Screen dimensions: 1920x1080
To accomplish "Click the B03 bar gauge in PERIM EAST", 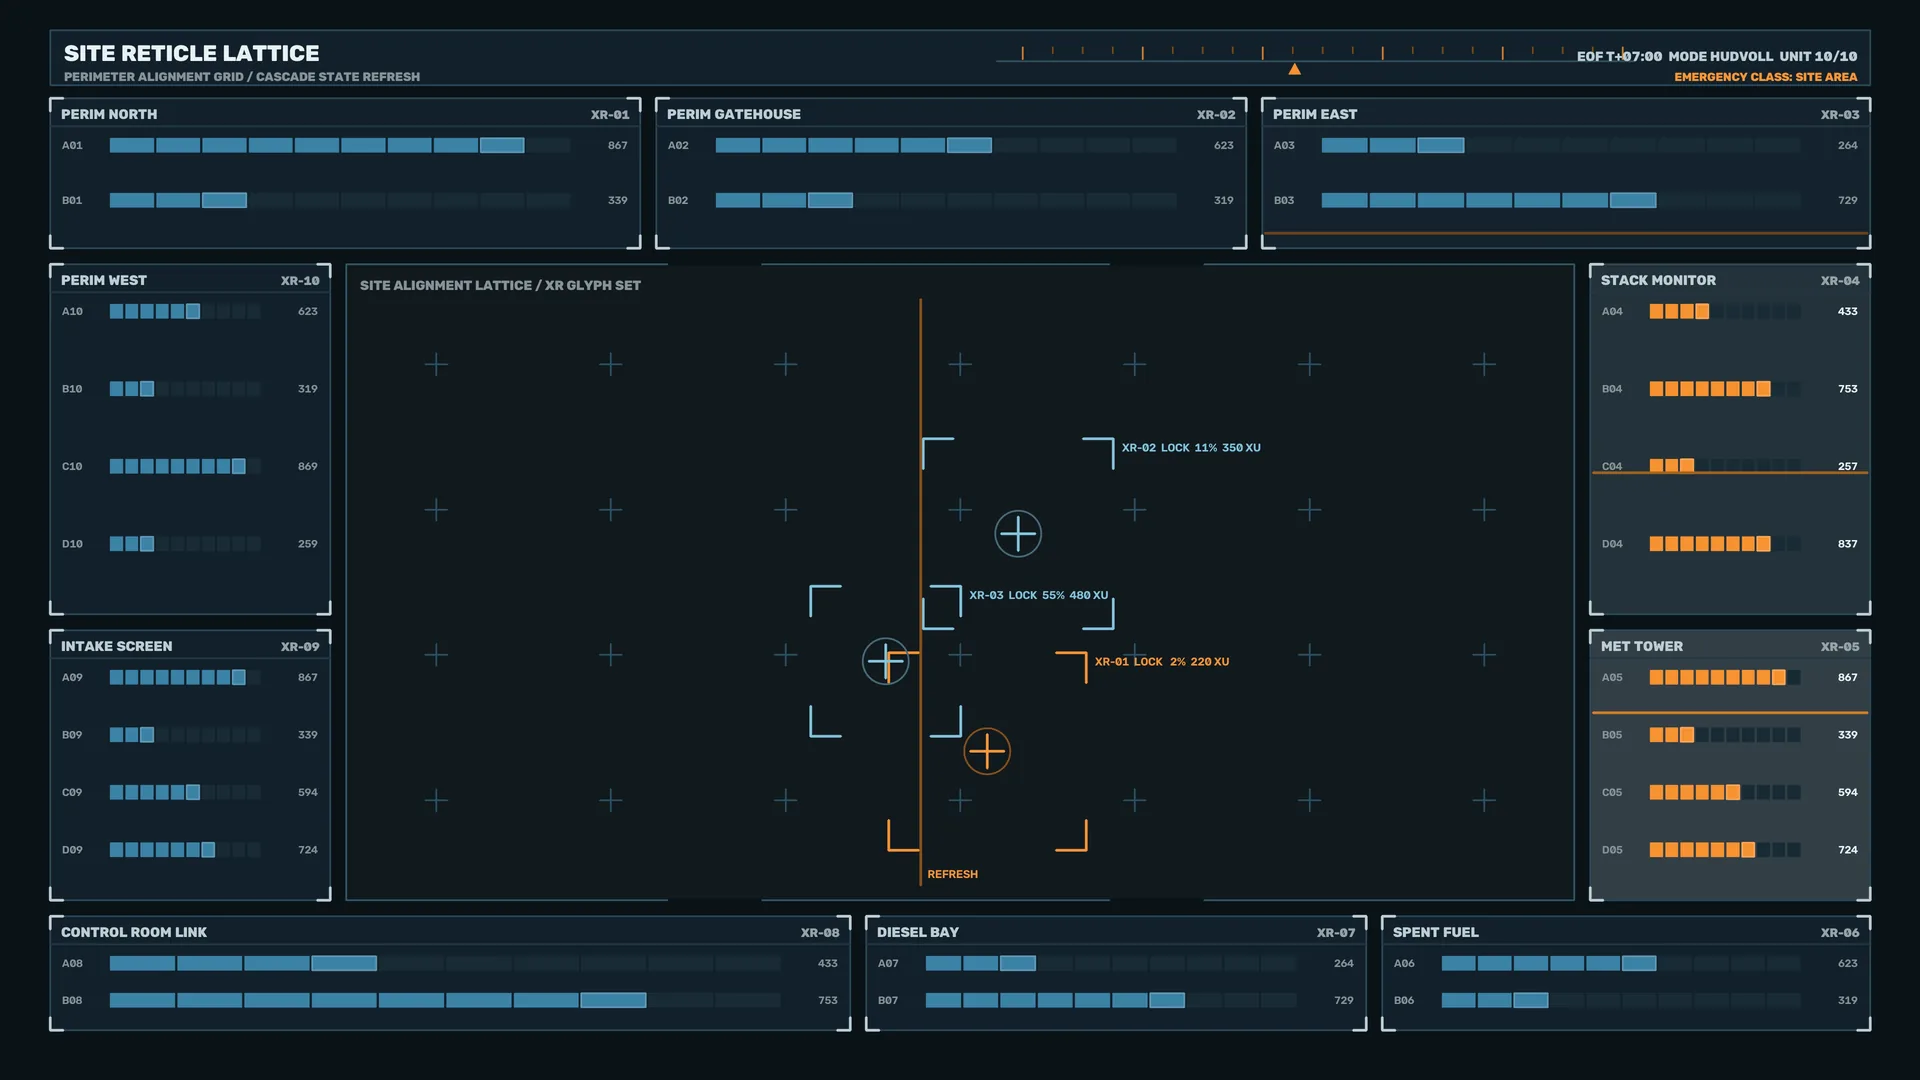I will click(x=1562, y=200).
